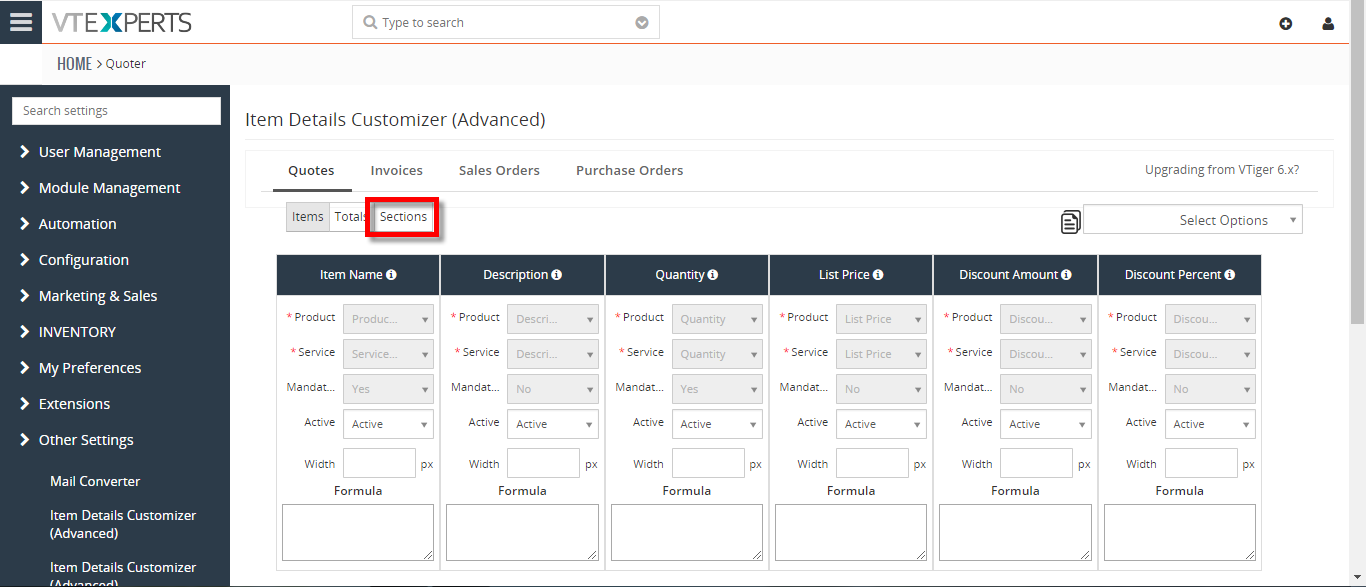Expand INVENTORY section
This screenshot has width=1366, height=587.
click(x=77, y=332)
